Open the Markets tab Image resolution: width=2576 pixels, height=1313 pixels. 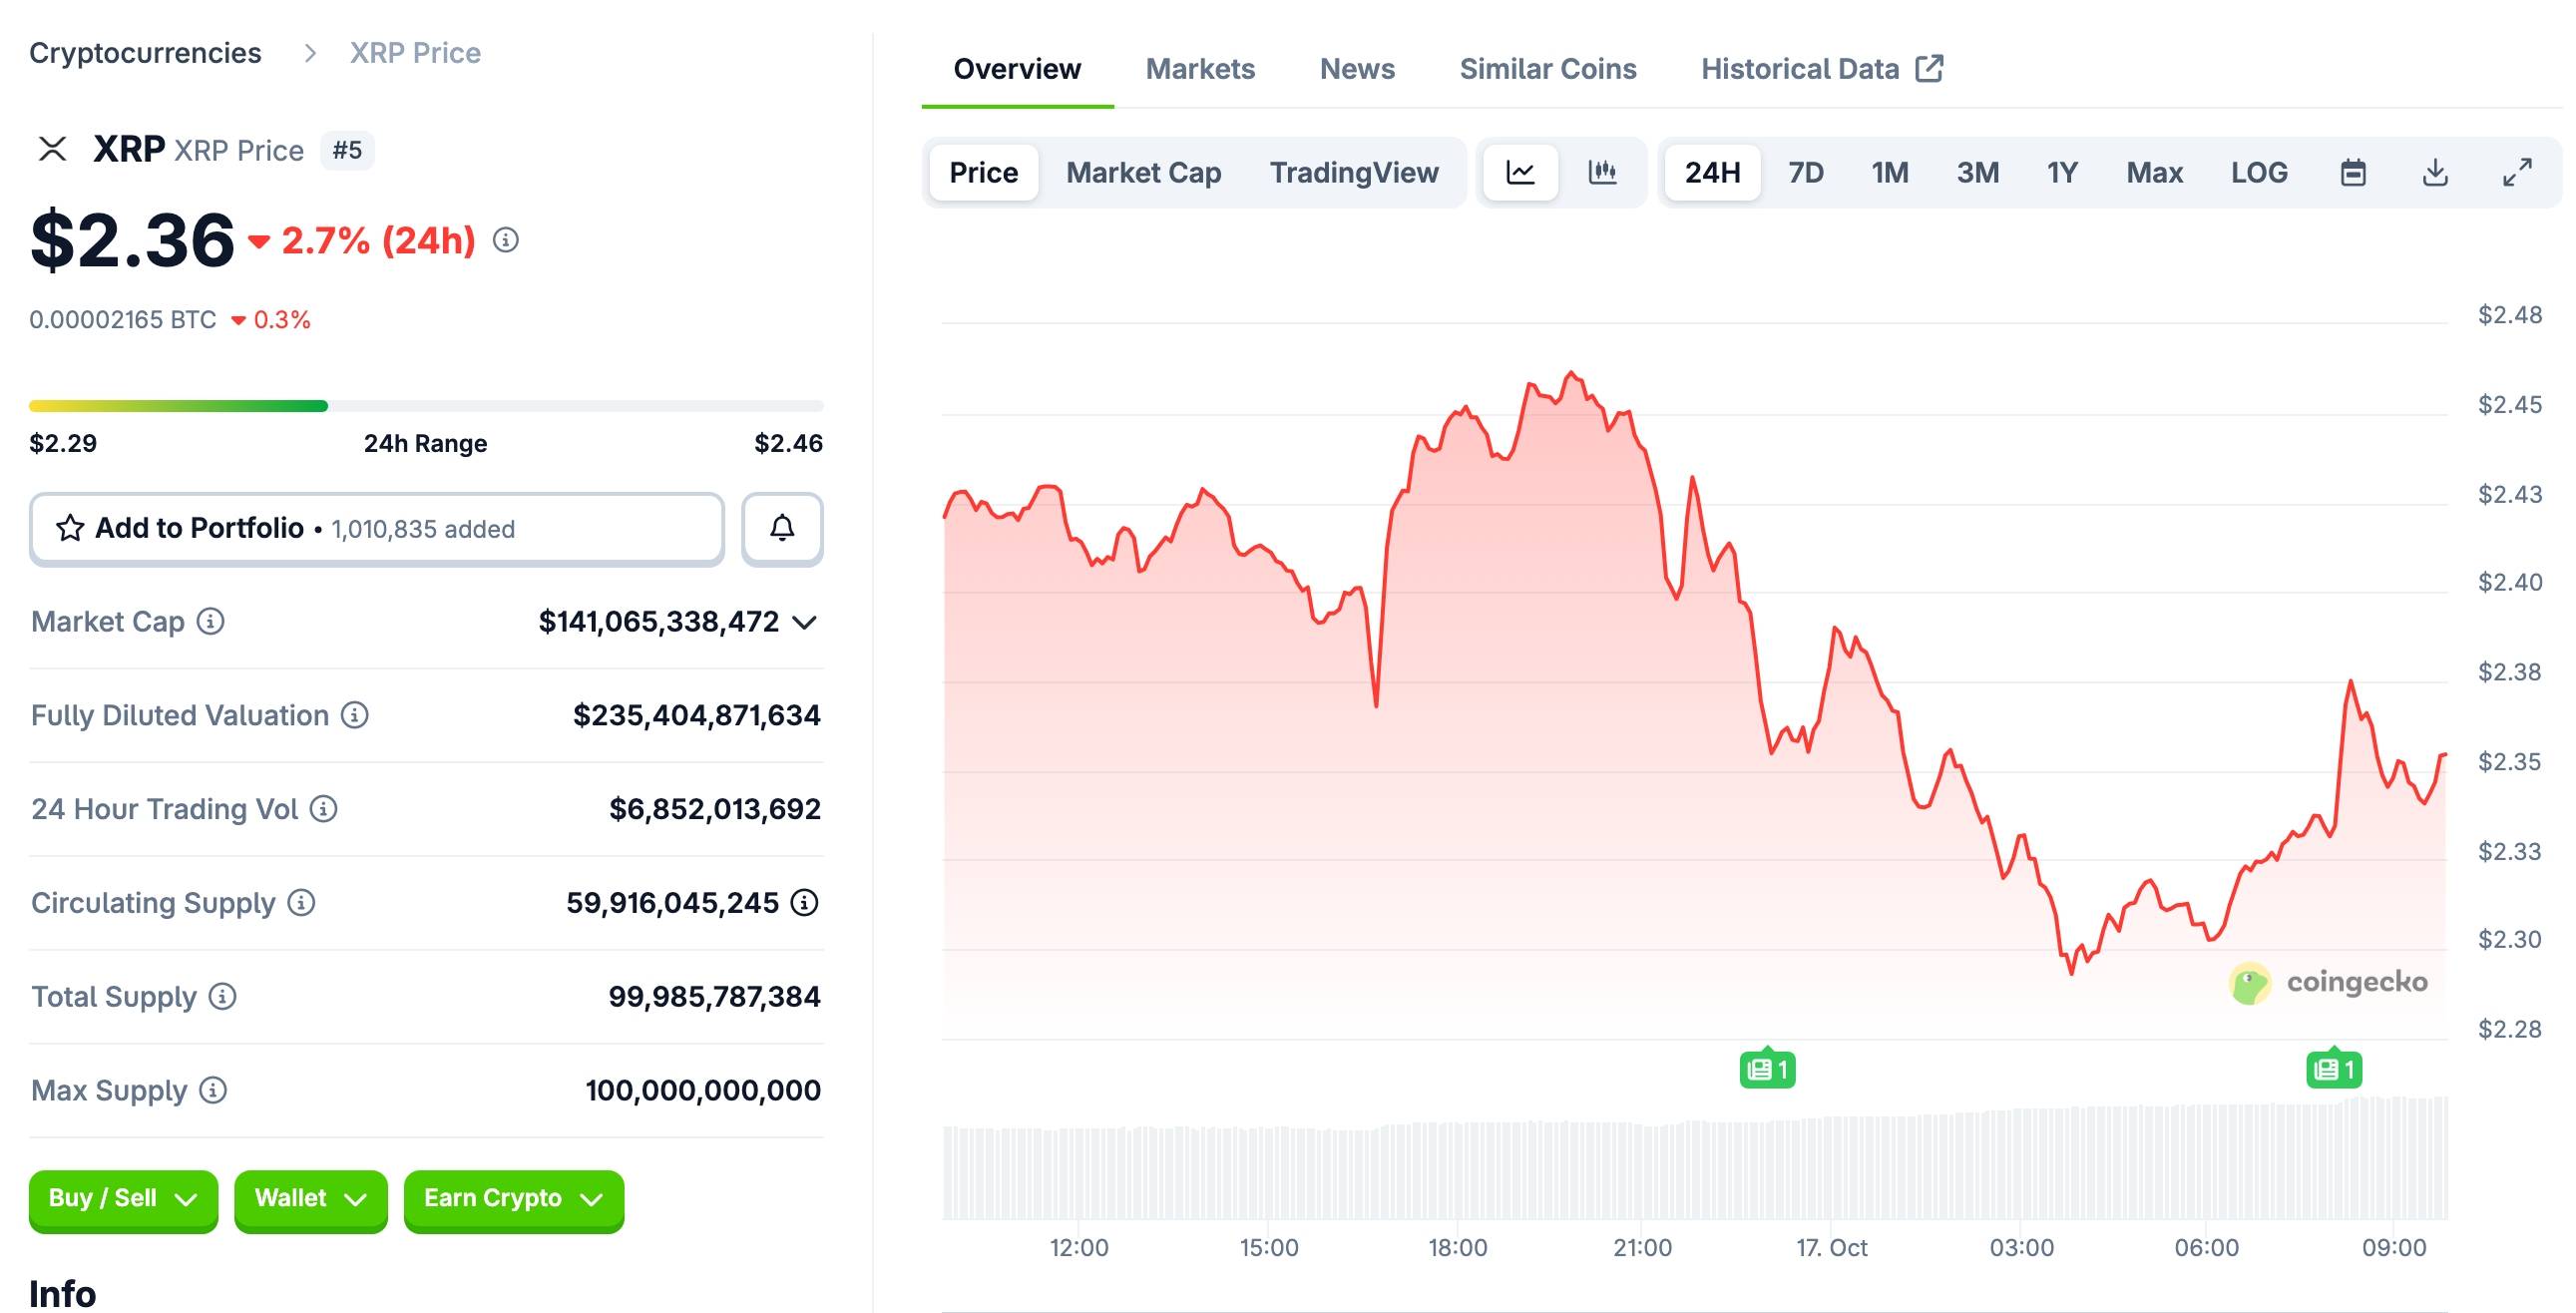(1199, 69)
